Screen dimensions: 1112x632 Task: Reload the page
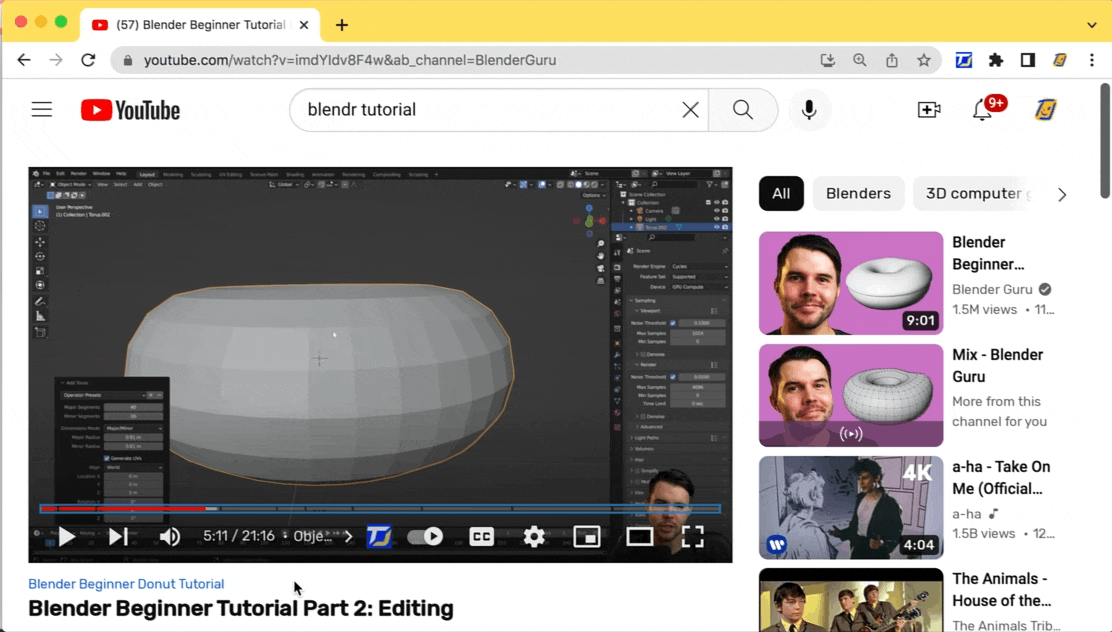coord(88,60)
